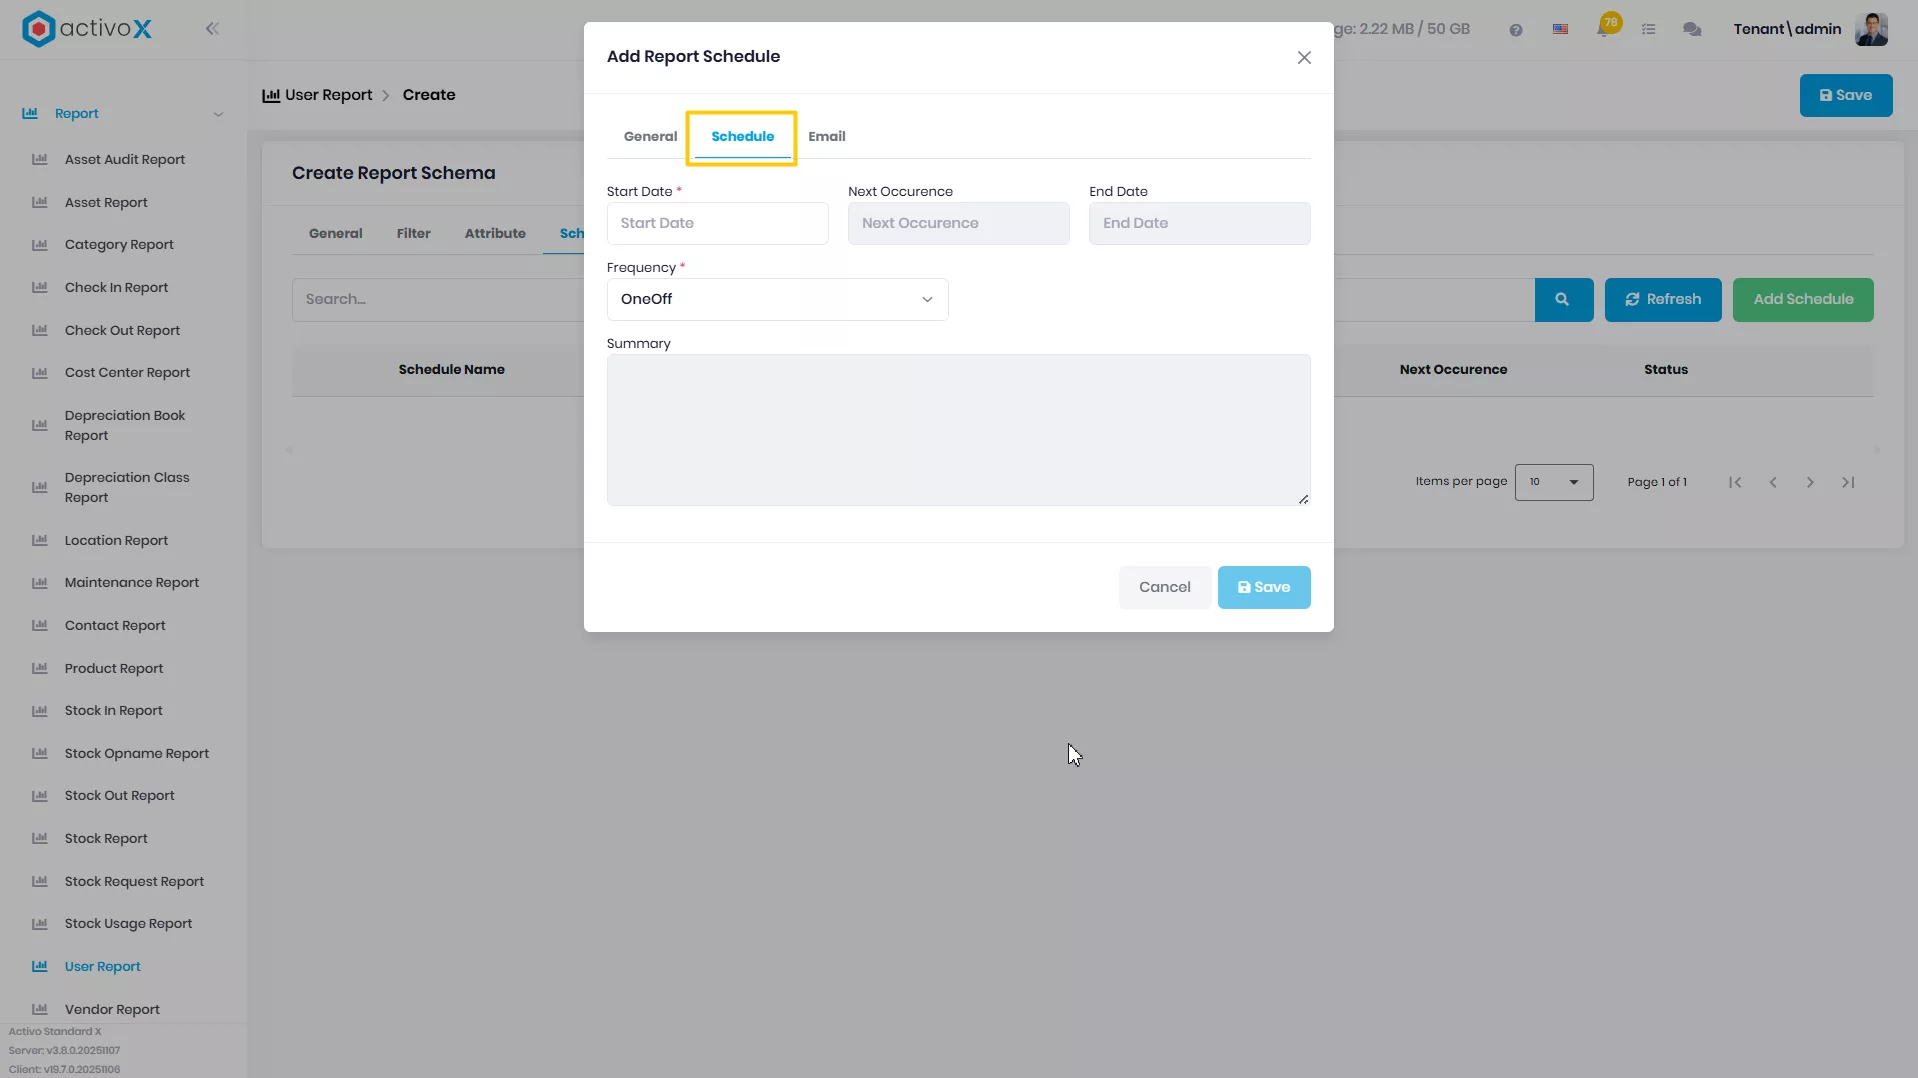Open the Frequency OneOff dropdown
The width and height of the screenshot is (1918, 1078).
coord(777,300)
